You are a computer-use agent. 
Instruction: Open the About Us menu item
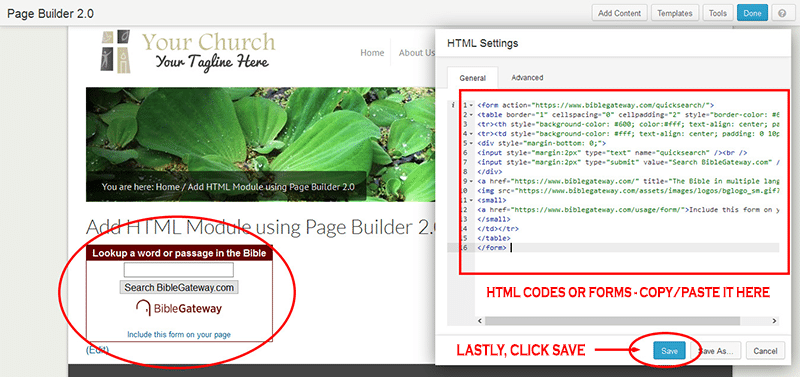[417, 53]
